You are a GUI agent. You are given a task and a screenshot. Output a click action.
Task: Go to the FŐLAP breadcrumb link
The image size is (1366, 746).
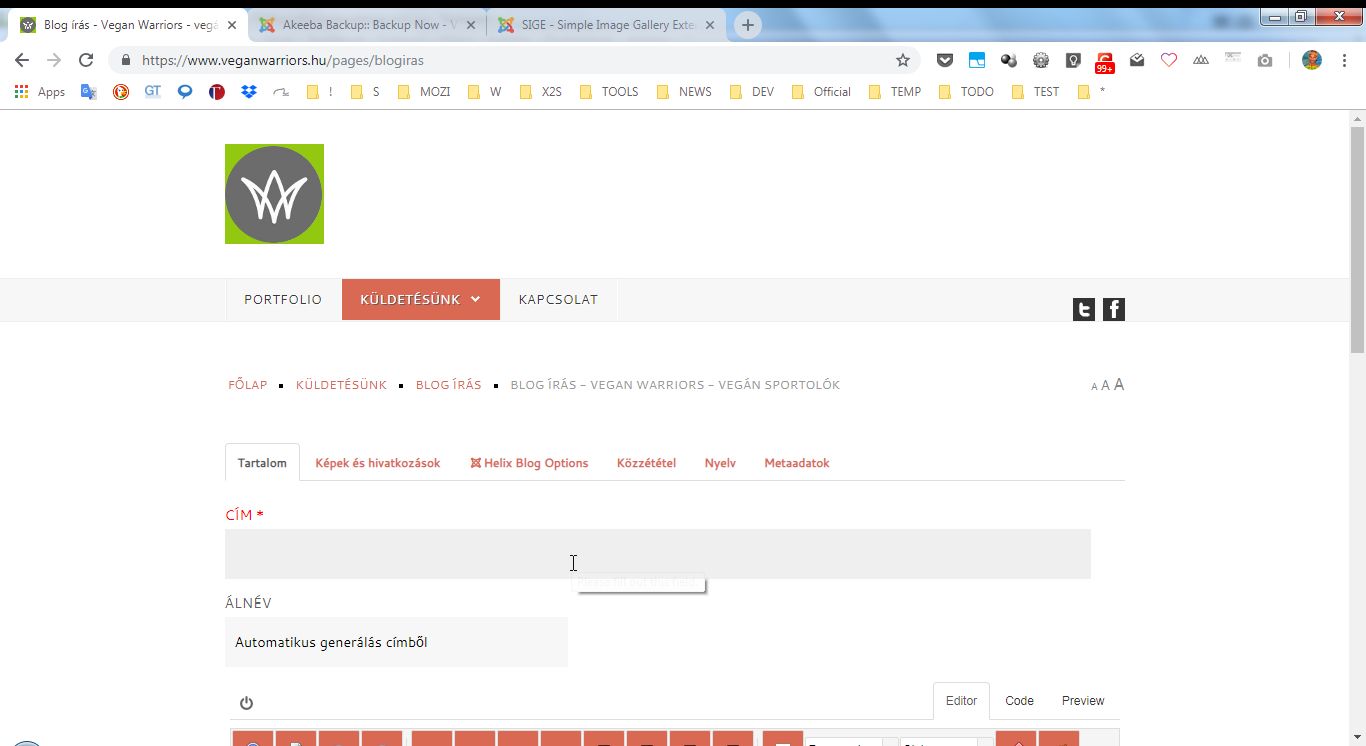(247, 385)
